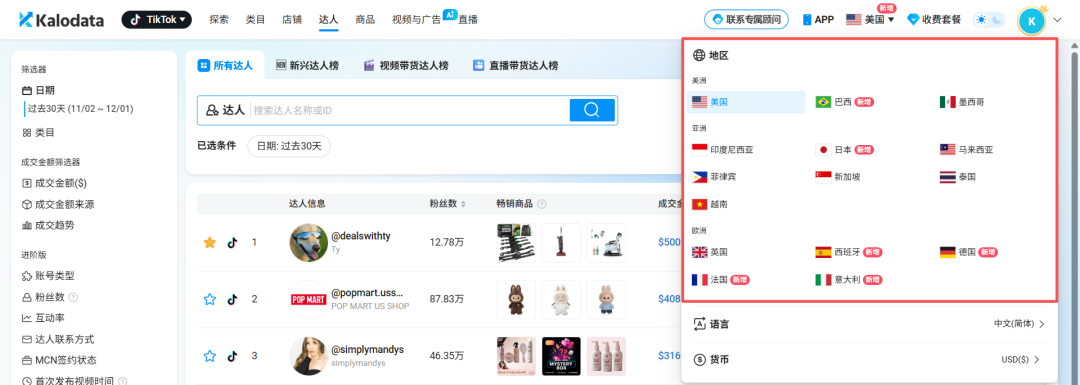The width and height of the screenshot is (1080, 385).
Task: Select 墨西哥 region
Action: pos(962,102)
